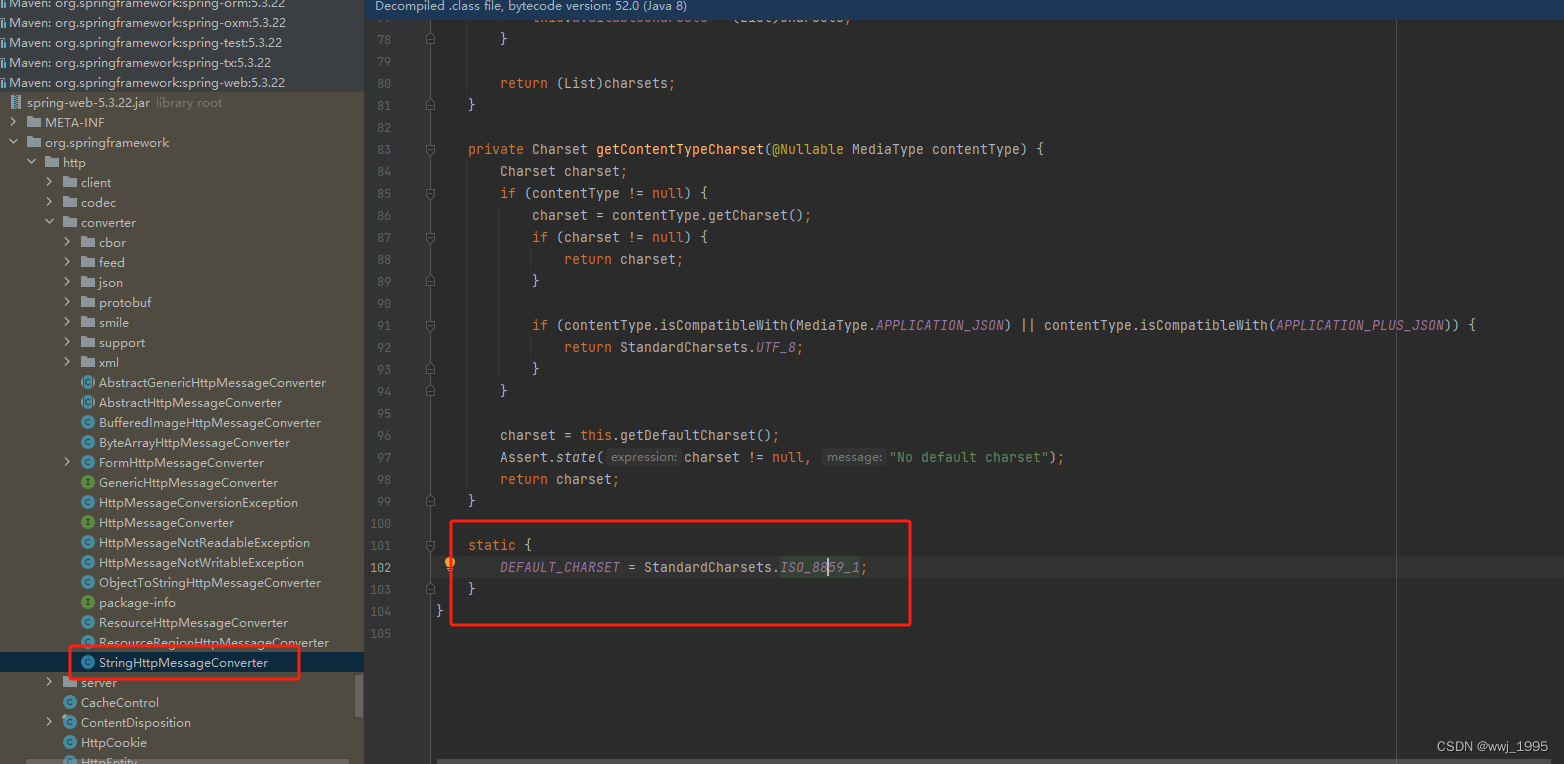Collapse the getContentTypeCharset method using its gutter fold arrow
1564x764 pixels.
coord(429,149)
